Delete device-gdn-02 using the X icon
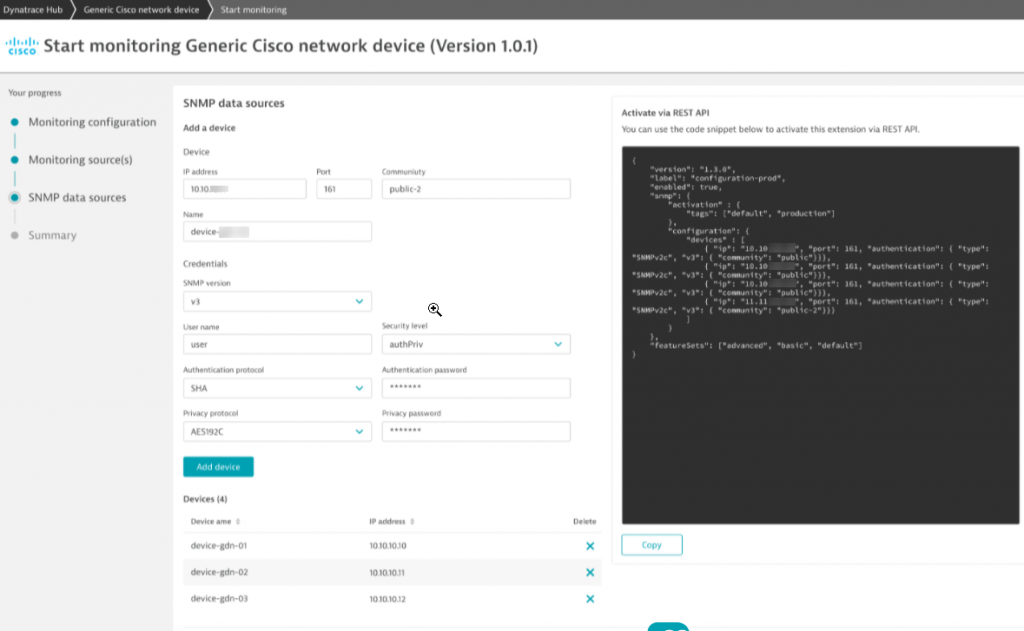 [x=590, y=572]
